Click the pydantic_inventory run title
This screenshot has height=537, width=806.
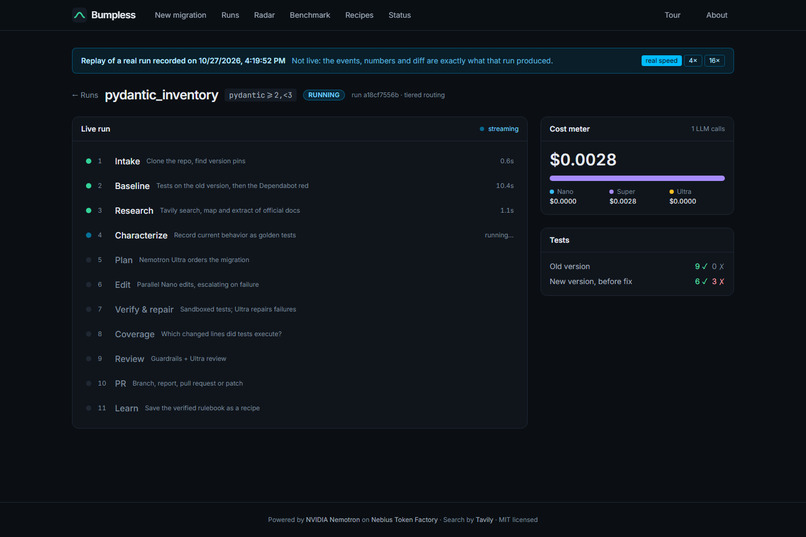coord(161,95)
